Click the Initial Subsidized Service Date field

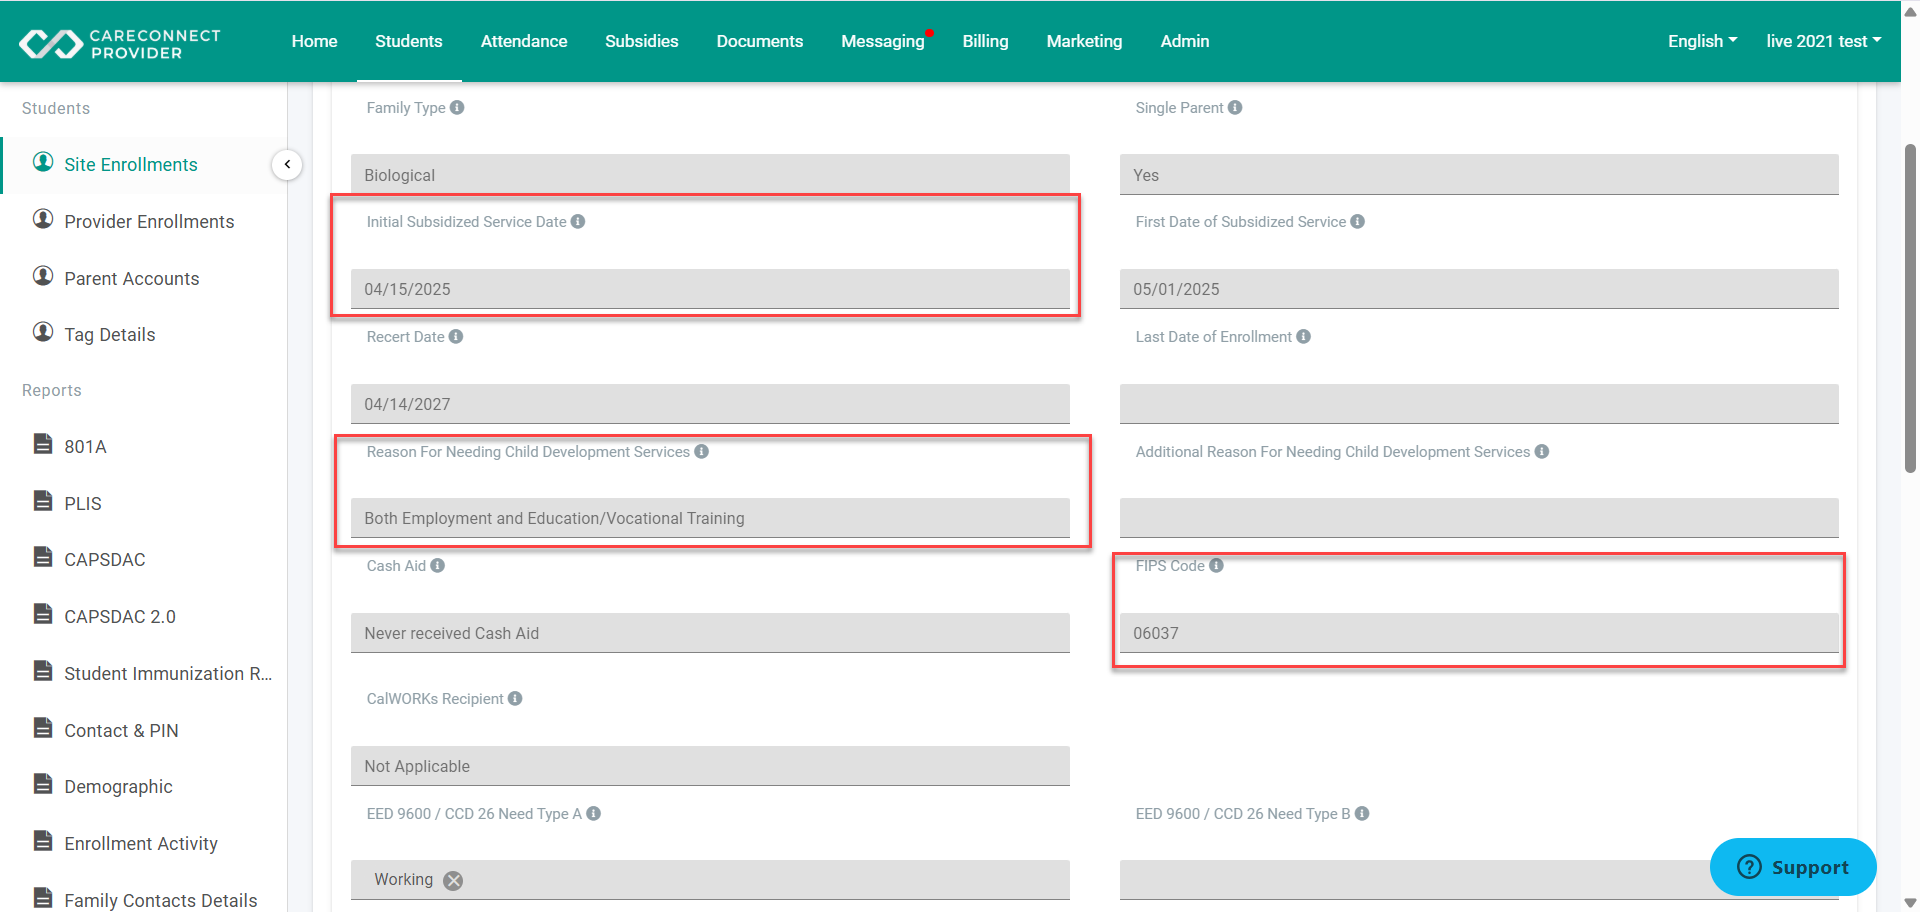coord(710,289)
